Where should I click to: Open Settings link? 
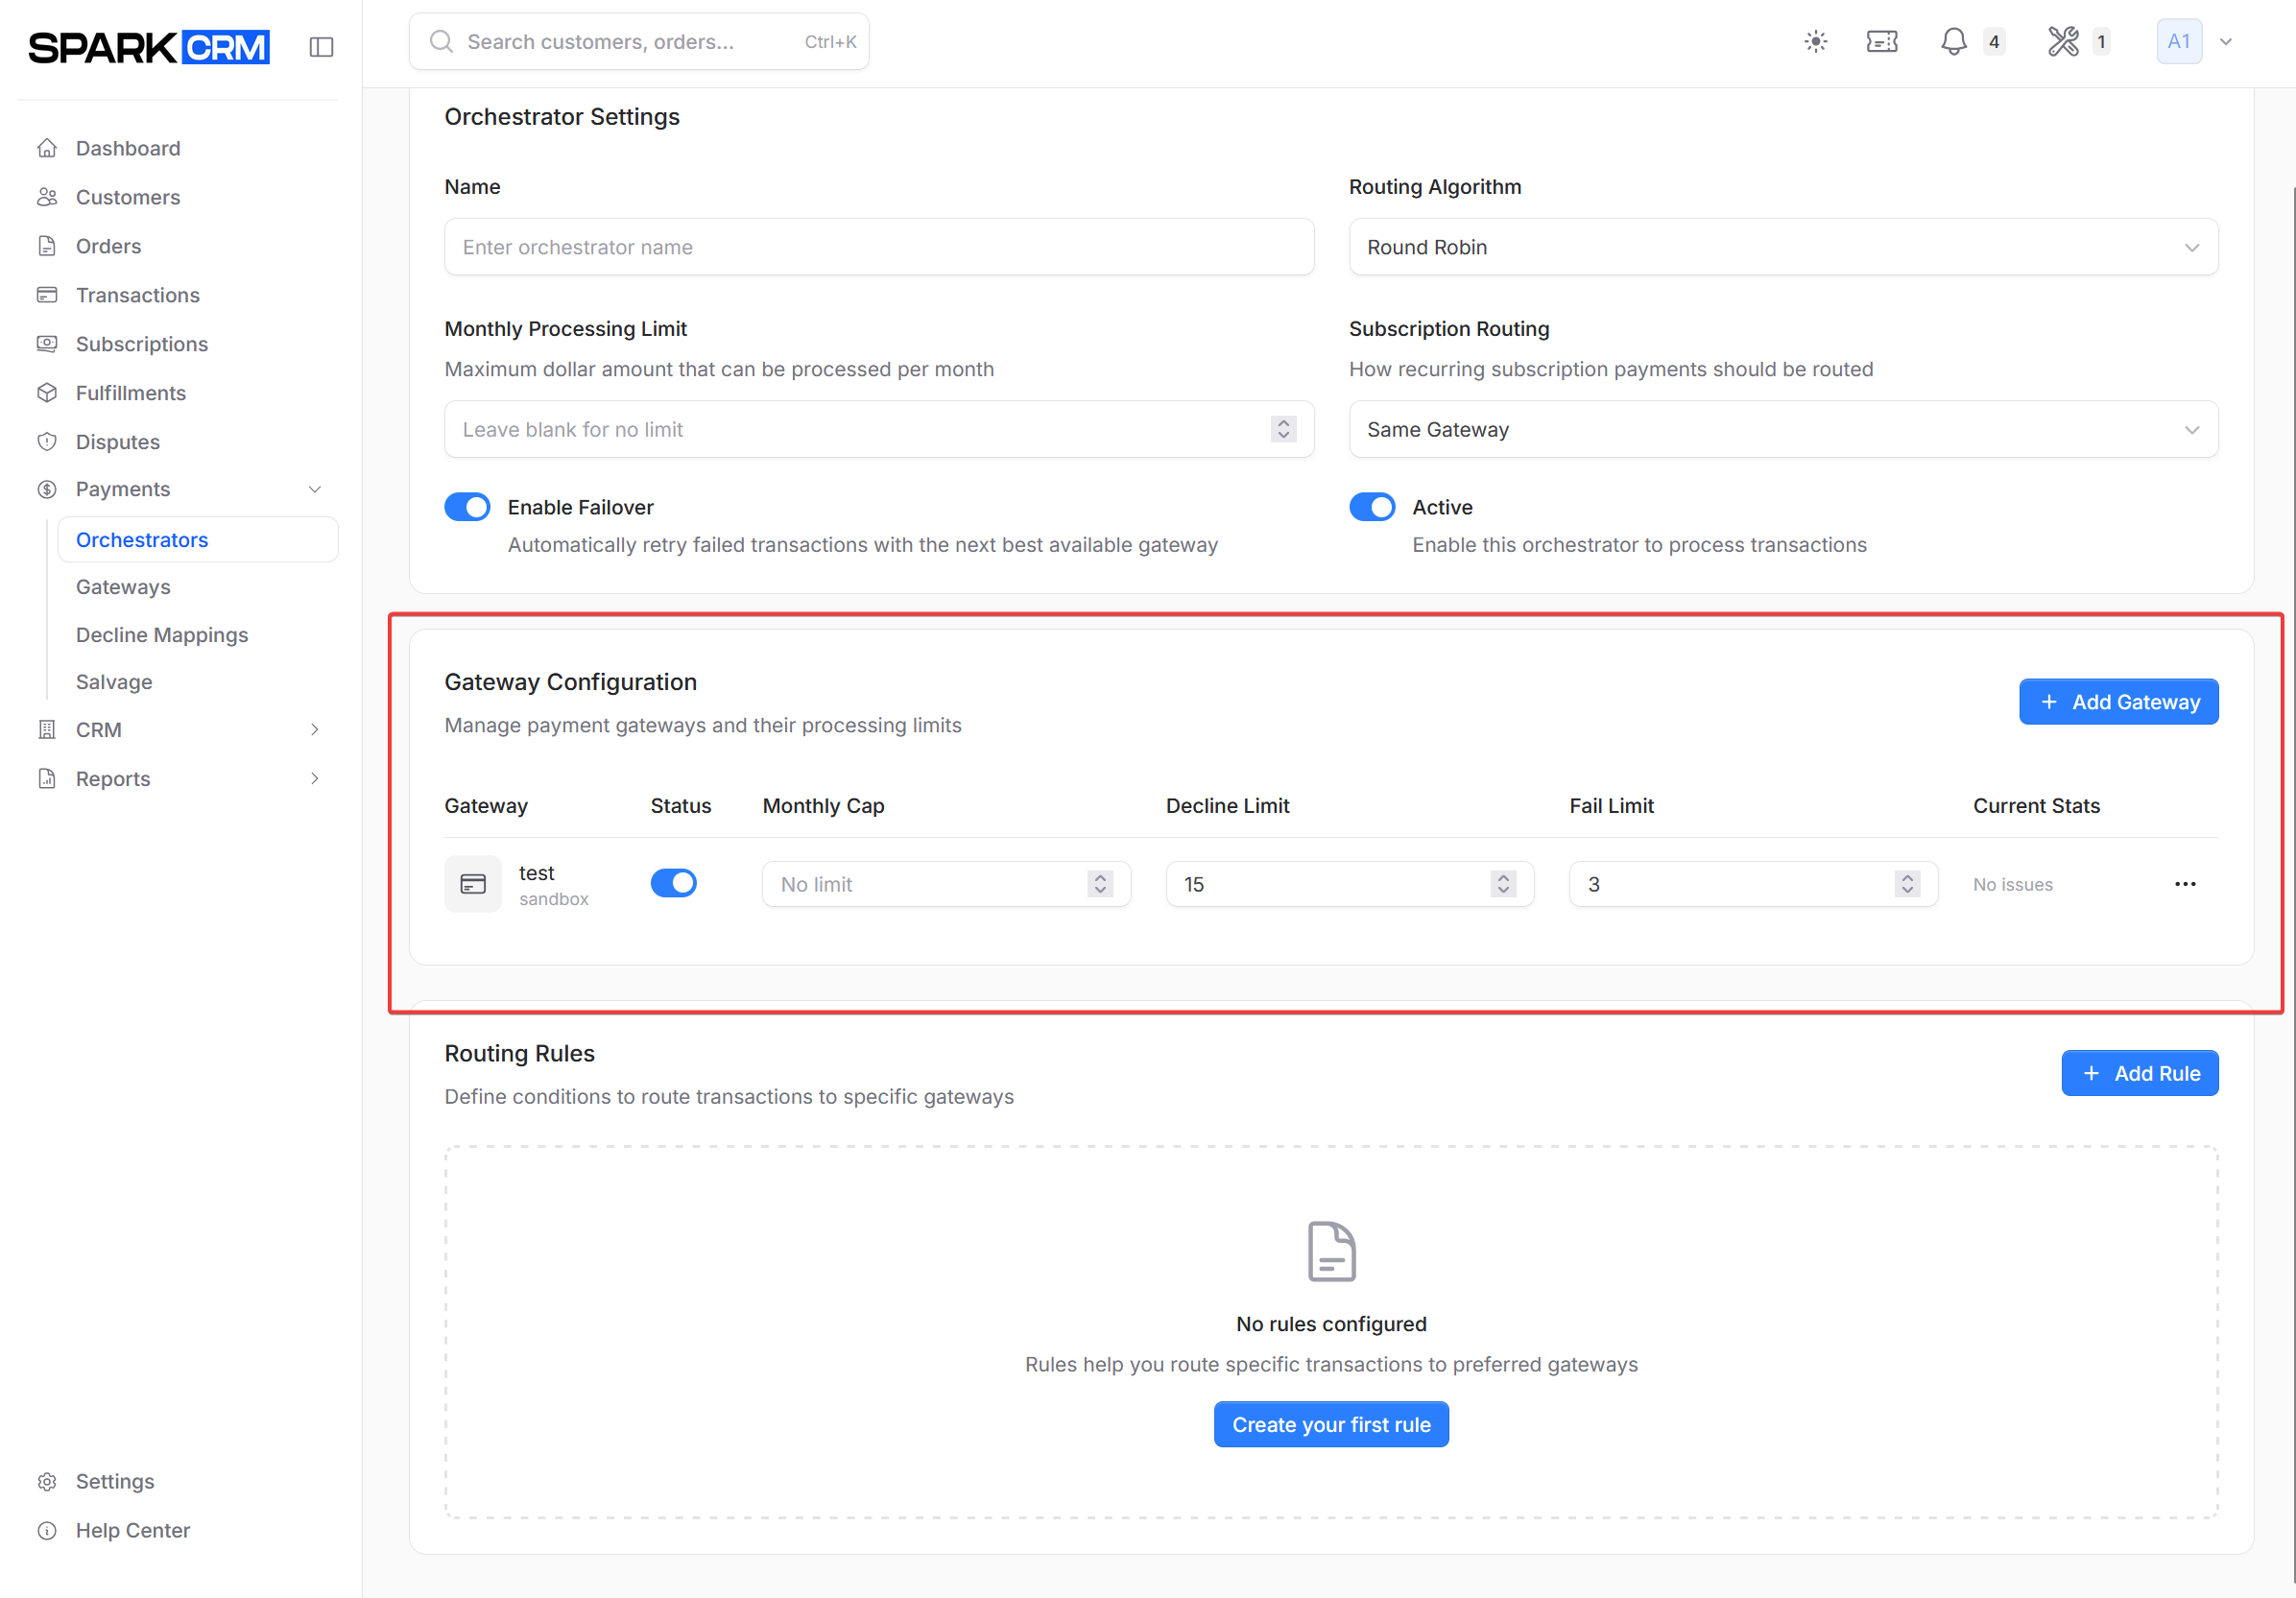click(x=115, y=1481)
